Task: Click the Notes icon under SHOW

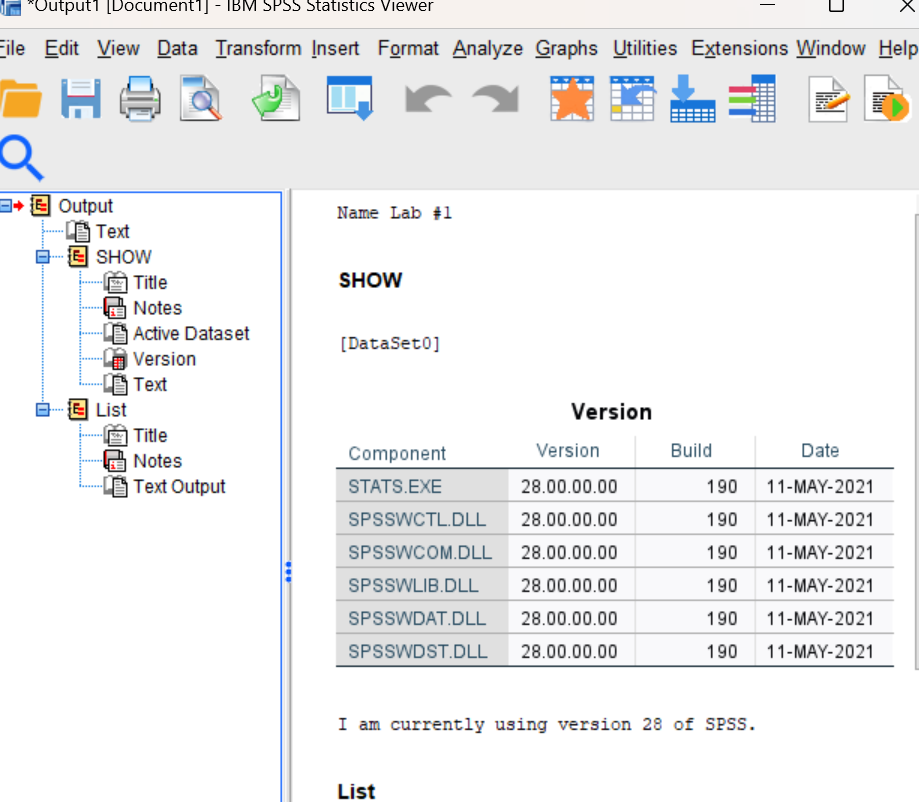Action: (x=115, y=308)
